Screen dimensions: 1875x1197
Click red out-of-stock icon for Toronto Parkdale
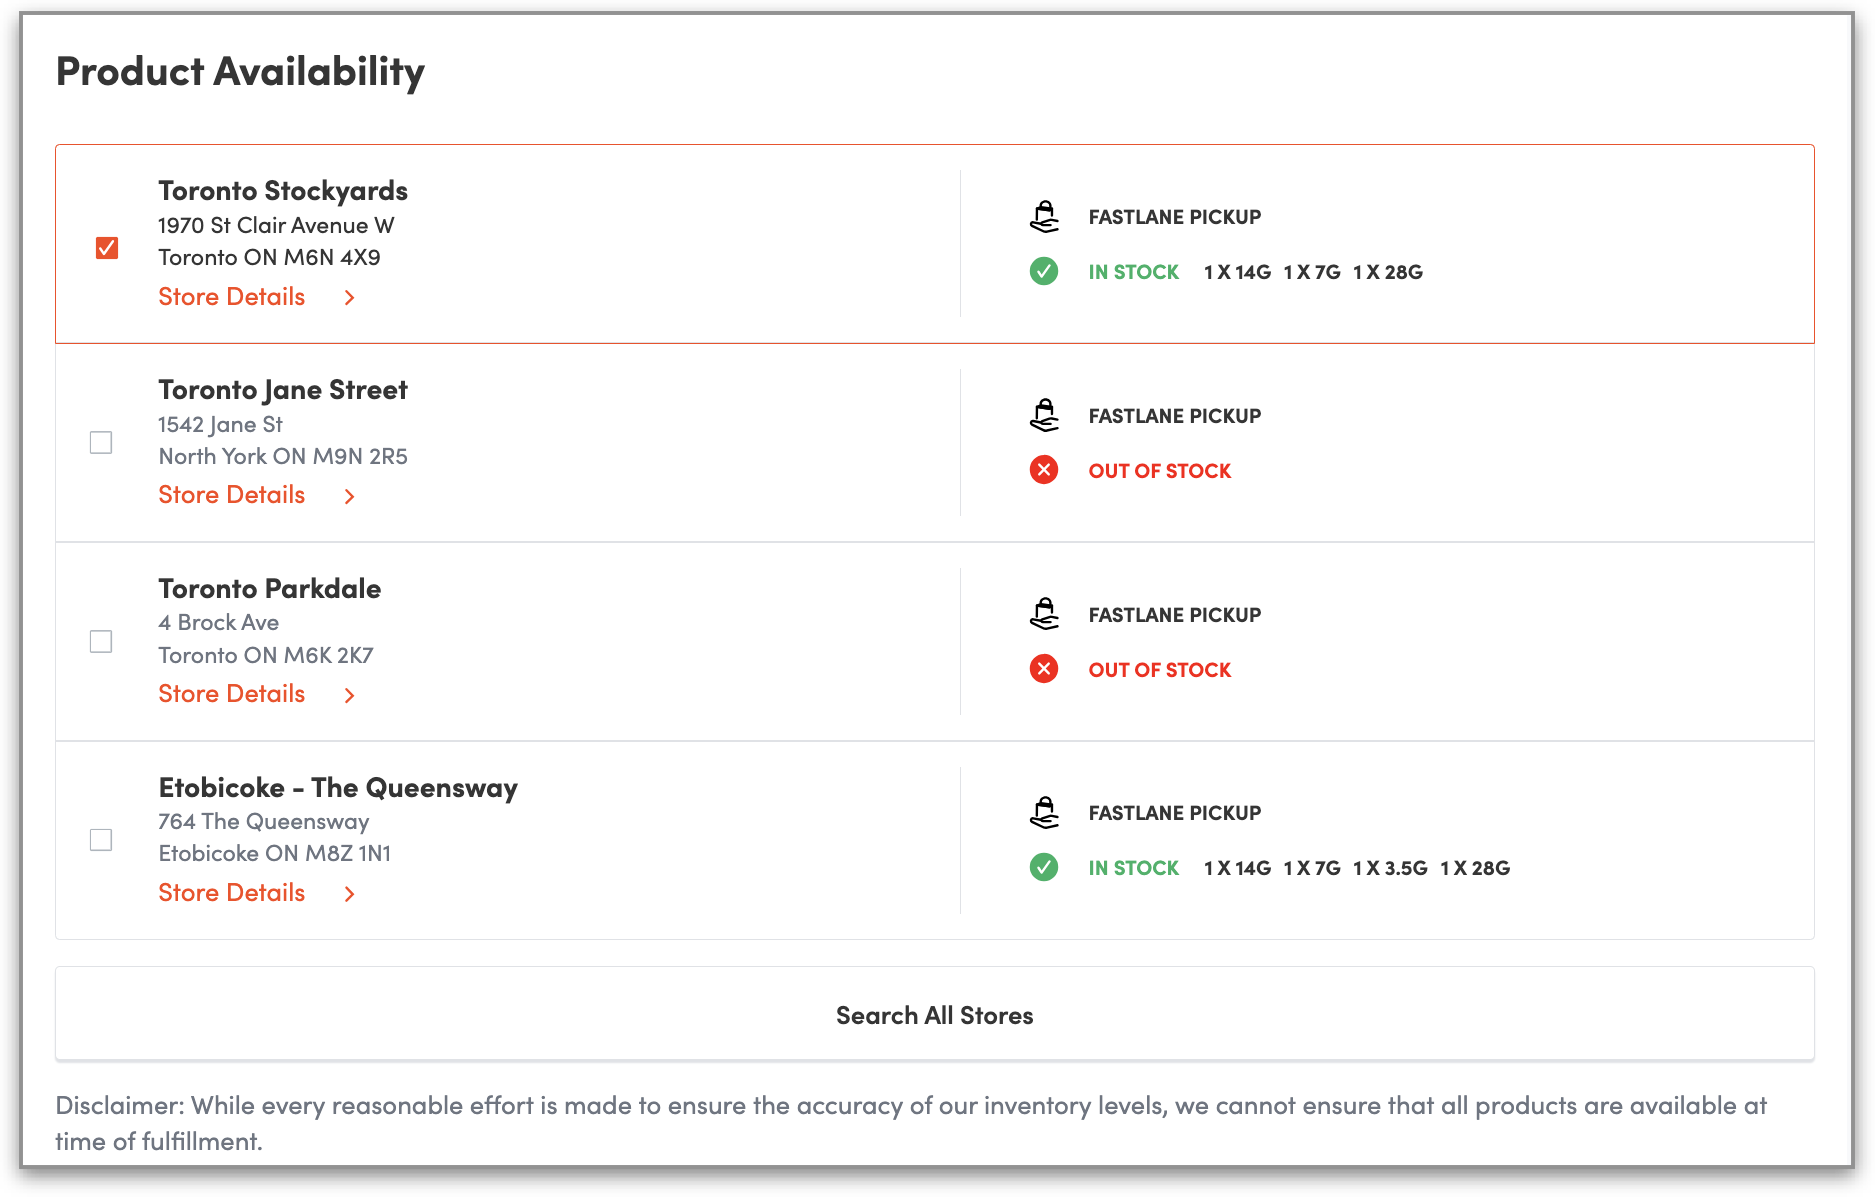click(x=1044, y=669)
